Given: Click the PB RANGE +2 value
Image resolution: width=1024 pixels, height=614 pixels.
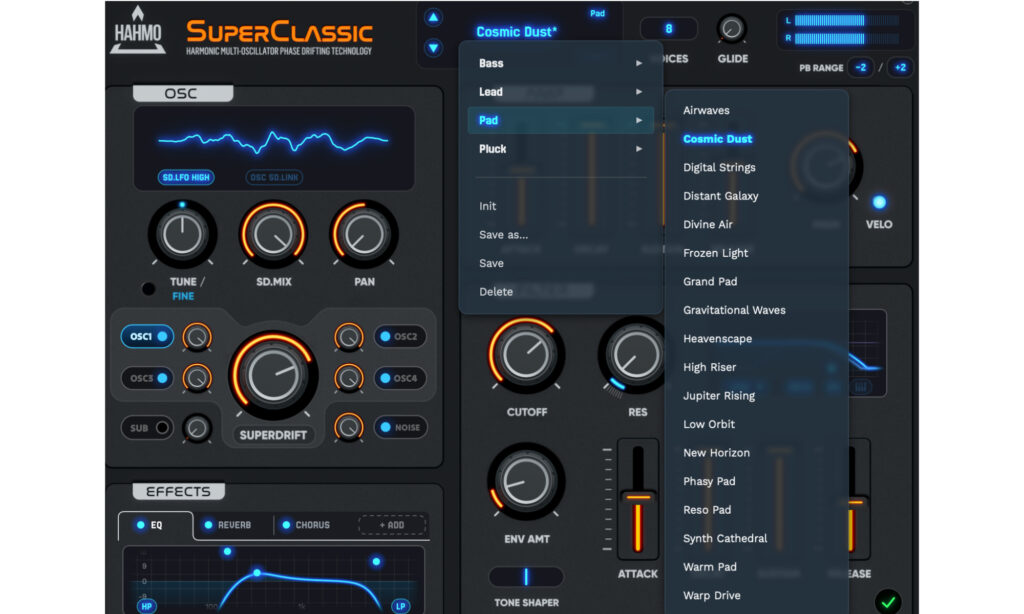Looking at the screenshot, I should pyautogui.click(x=900, y=67).
